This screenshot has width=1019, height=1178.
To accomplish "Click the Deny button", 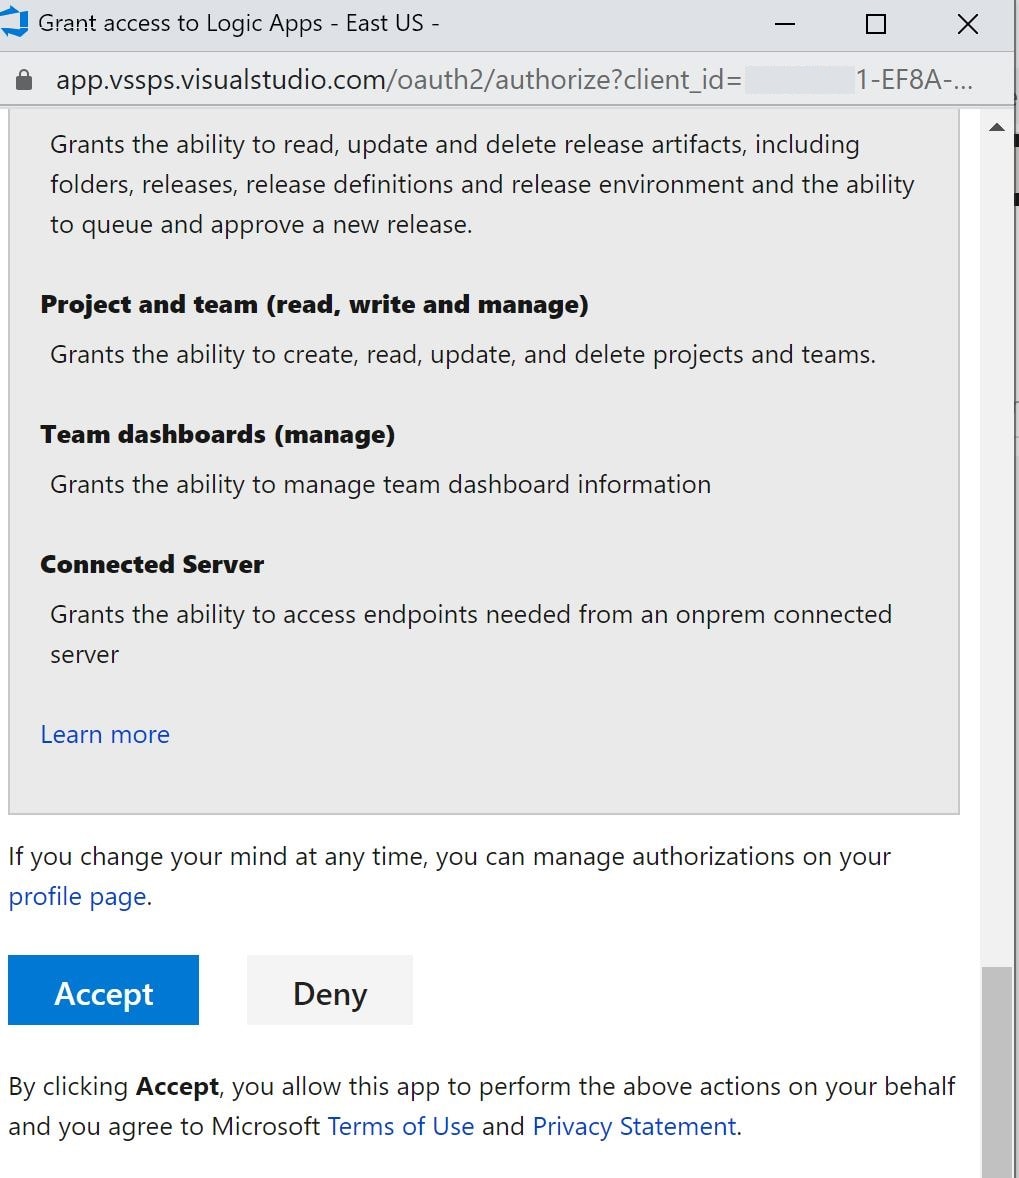I will click(330, 989).
